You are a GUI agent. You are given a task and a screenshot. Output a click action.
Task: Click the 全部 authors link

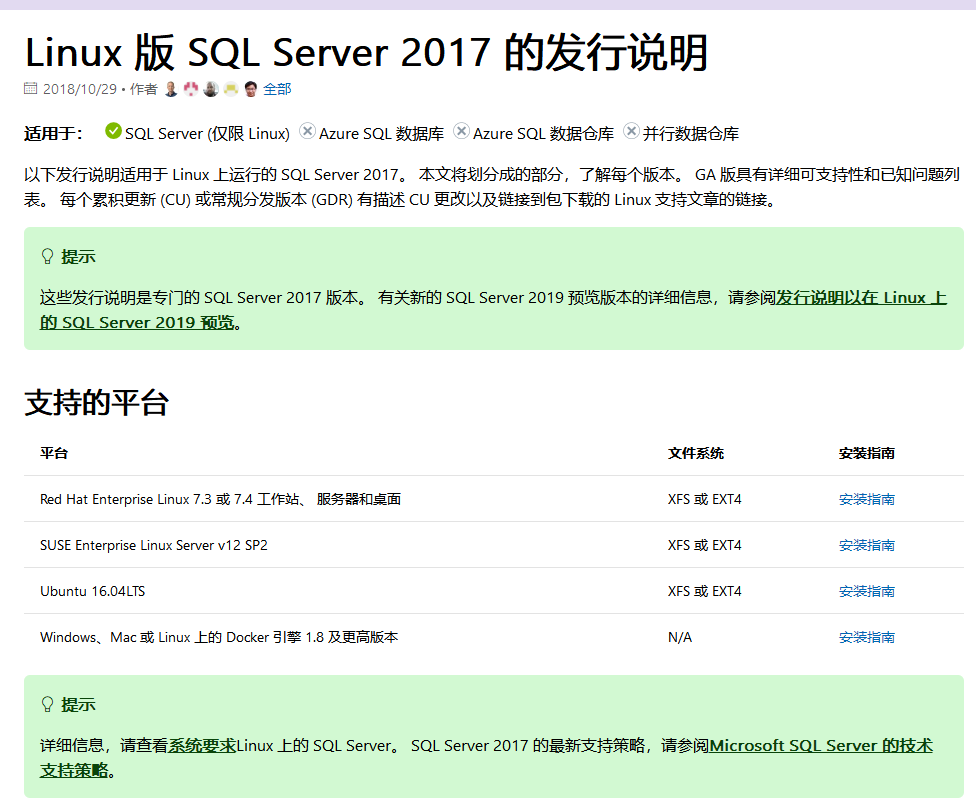[277, 89]
